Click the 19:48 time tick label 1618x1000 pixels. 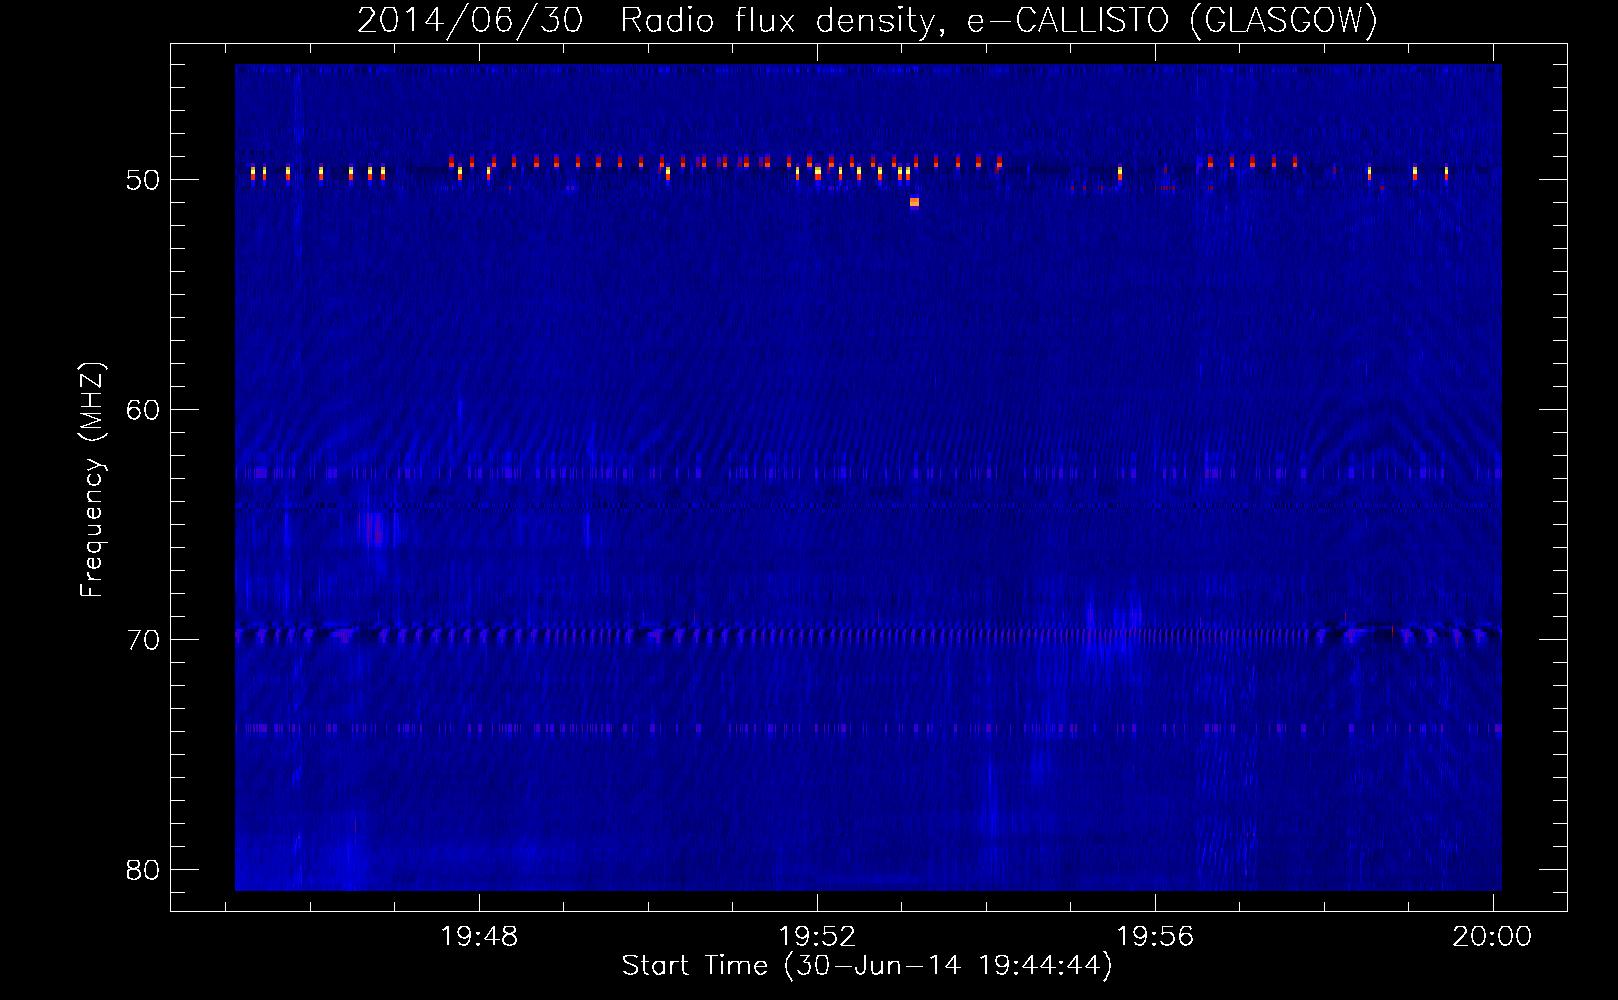tap(479, 937)
